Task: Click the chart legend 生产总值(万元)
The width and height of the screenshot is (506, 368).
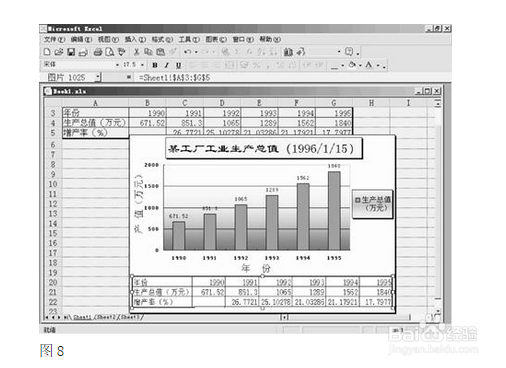Action: pos(373,204)
